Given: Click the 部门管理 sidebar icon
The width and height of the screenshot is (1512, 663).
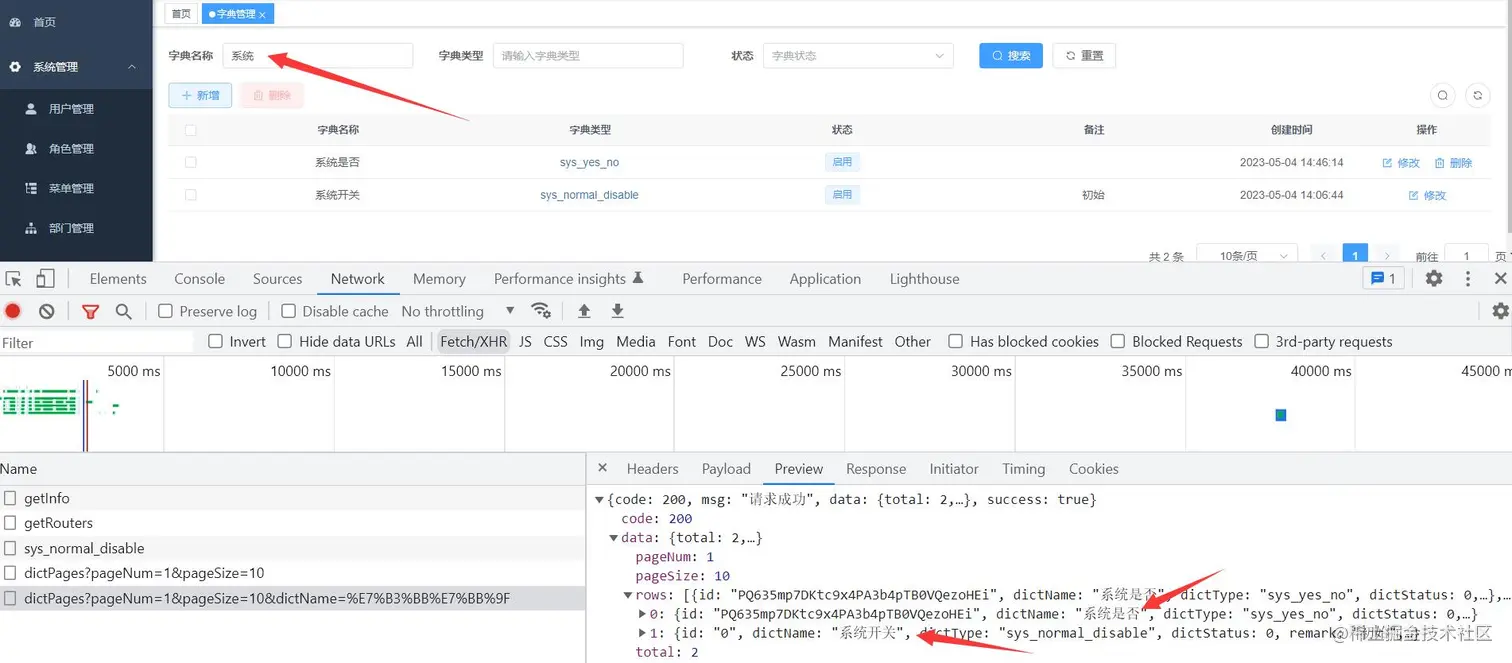Looking at the screenshot, I should pyautogui.click(x=31, y=228).
